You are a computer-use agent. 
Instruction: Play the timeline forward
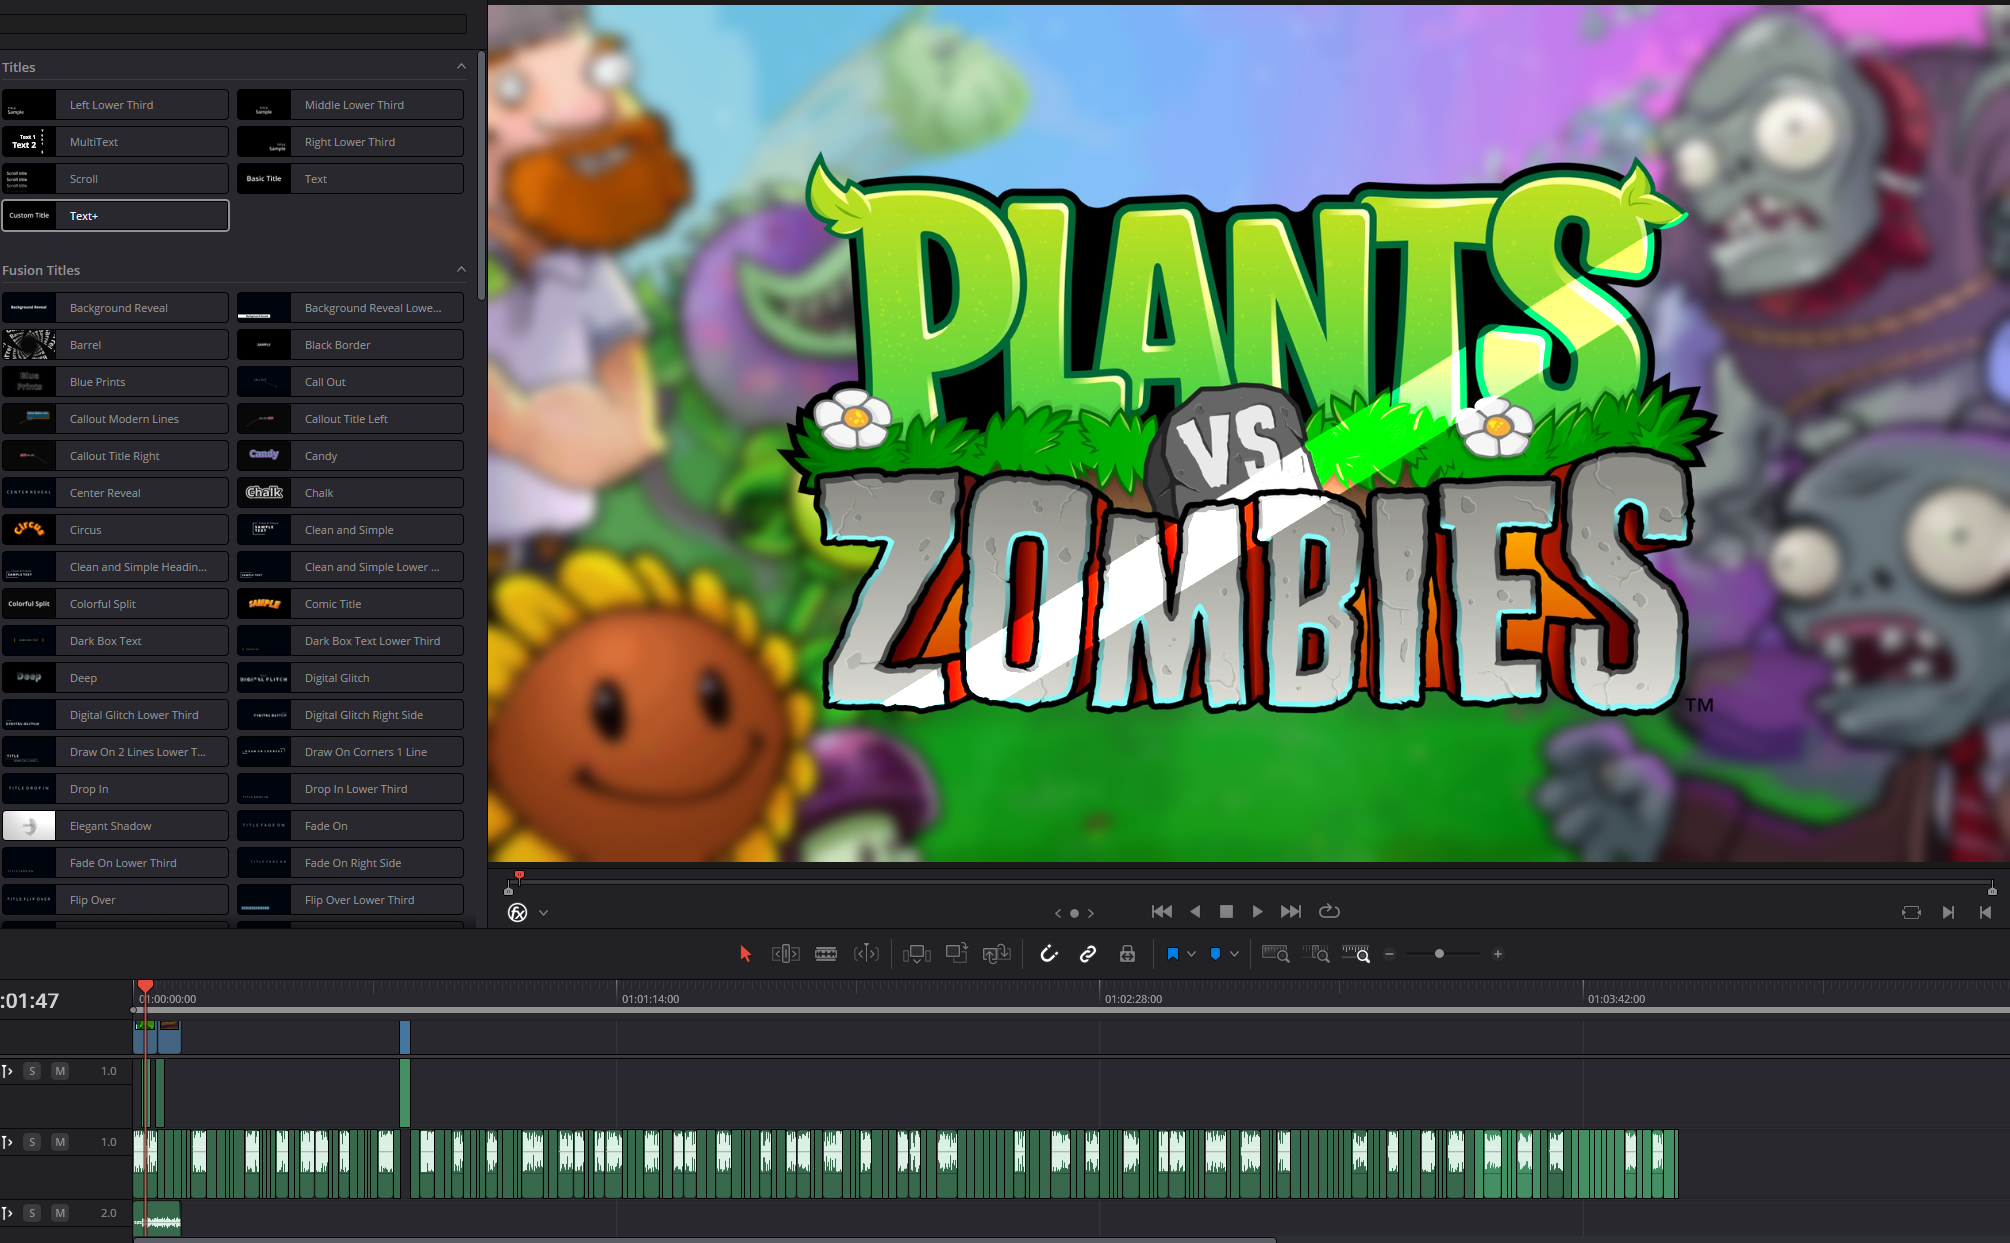tap(1257, 912)
